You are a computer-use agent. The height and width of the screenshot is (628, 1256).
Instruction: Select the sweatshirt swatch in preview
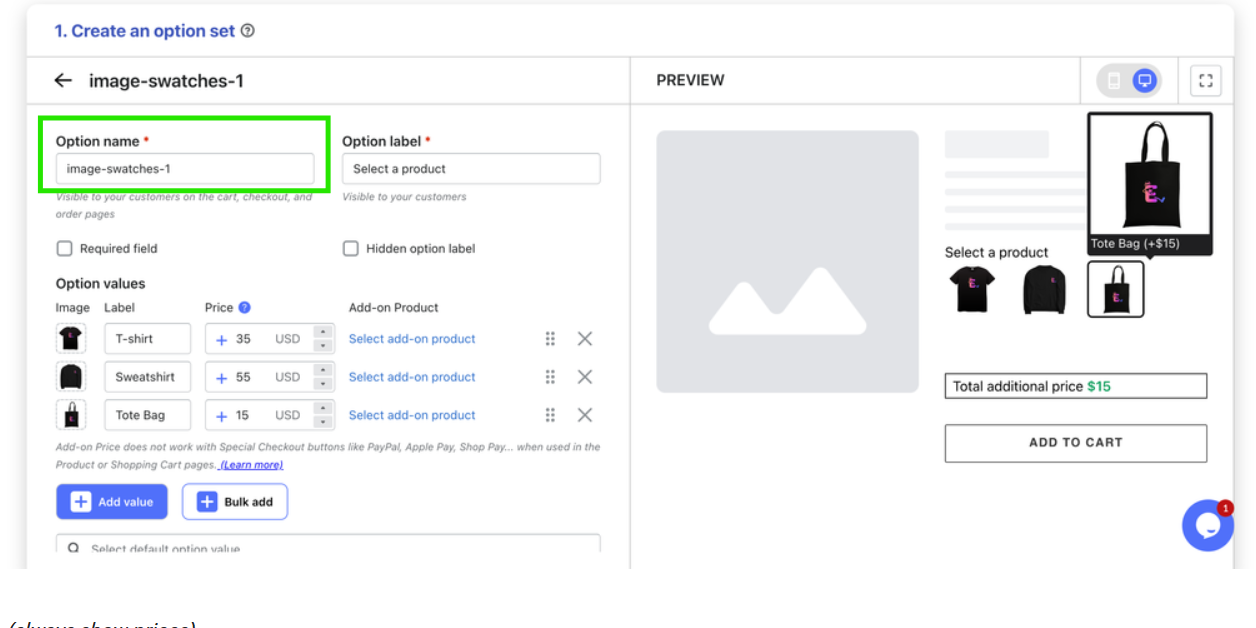pyautogui.click(x=1044, y=290)
